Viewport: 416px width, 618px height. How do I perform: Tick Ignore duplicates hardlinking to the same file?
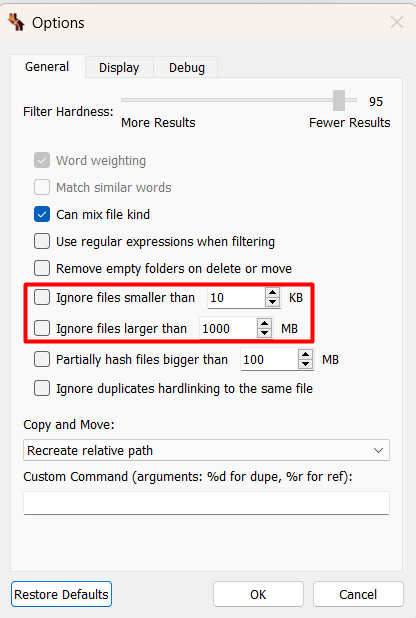click(42, 388)
